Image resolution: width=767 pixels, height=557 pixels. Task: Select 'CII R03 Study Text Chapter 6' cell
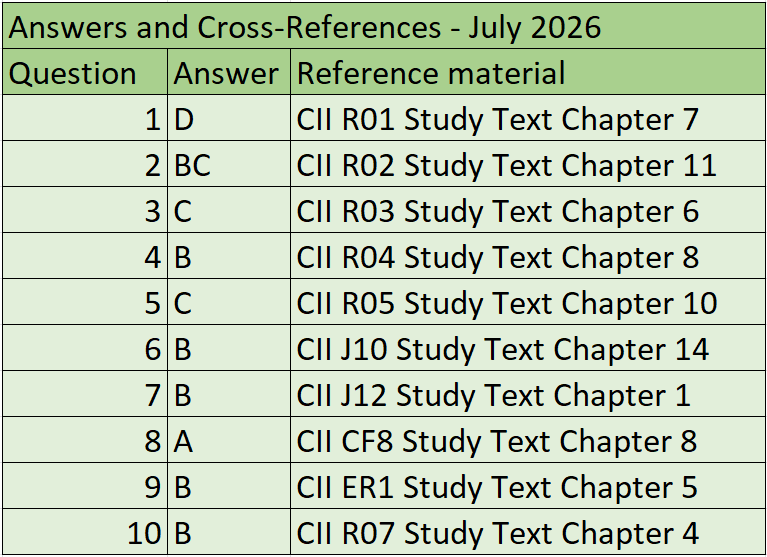pos(528,210)
